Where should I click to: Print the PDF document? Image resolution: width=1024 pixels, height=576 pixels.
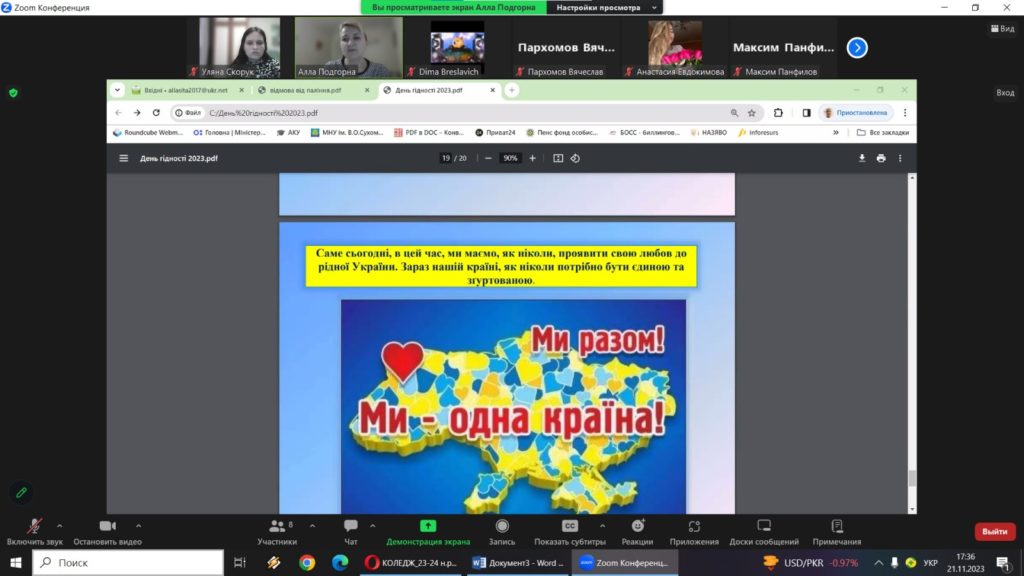pos(881,158)
